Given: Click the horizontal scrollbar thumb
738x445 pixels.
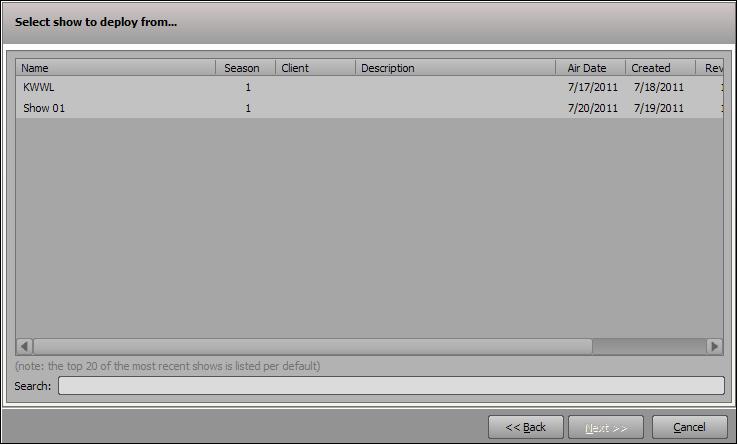Looking at the screenshot, I should [313, 347].
